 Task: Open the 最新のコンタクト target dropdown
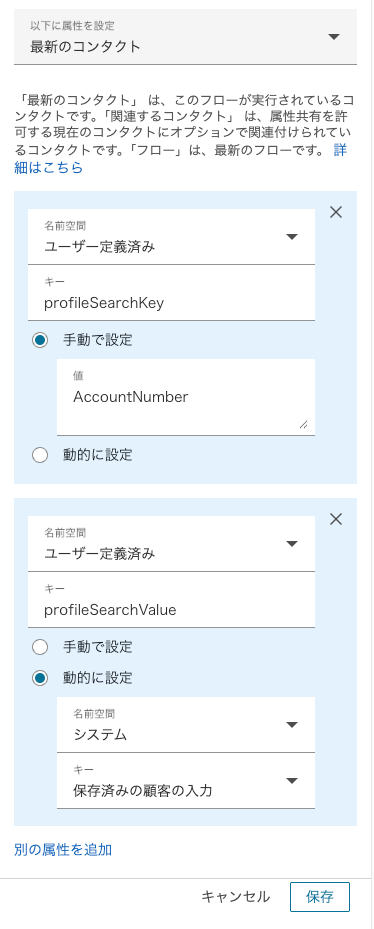coord(186,37)
